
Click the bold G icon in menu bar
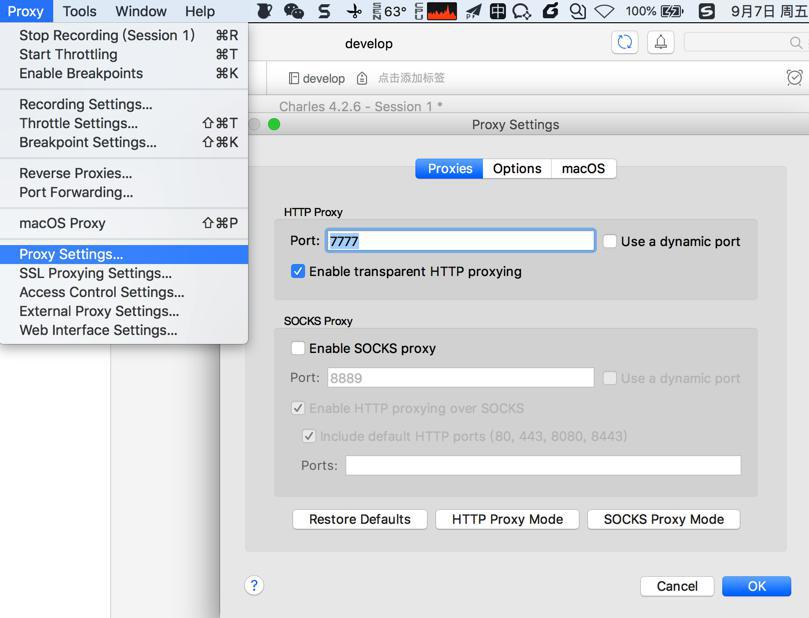click(550, 11)
